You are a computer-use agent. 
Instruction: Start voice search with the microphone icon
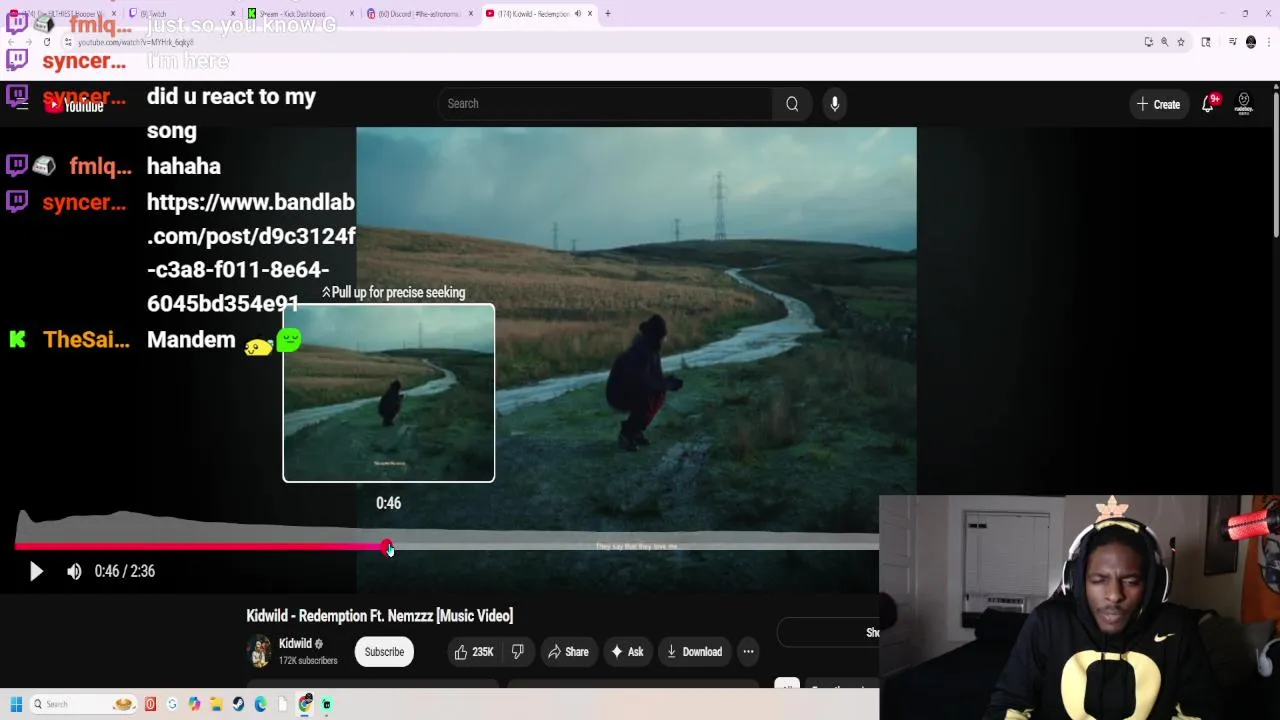tap(835, 104)
